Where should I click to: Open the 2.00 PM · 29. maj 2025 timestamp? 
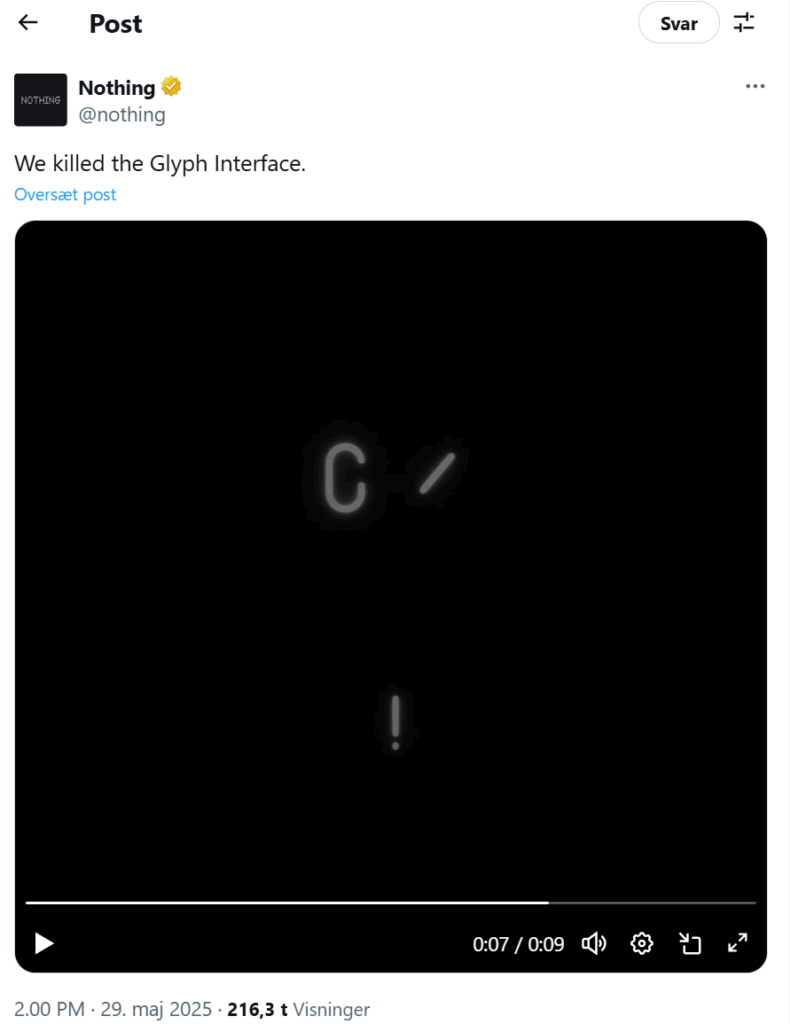(113, 1009)
